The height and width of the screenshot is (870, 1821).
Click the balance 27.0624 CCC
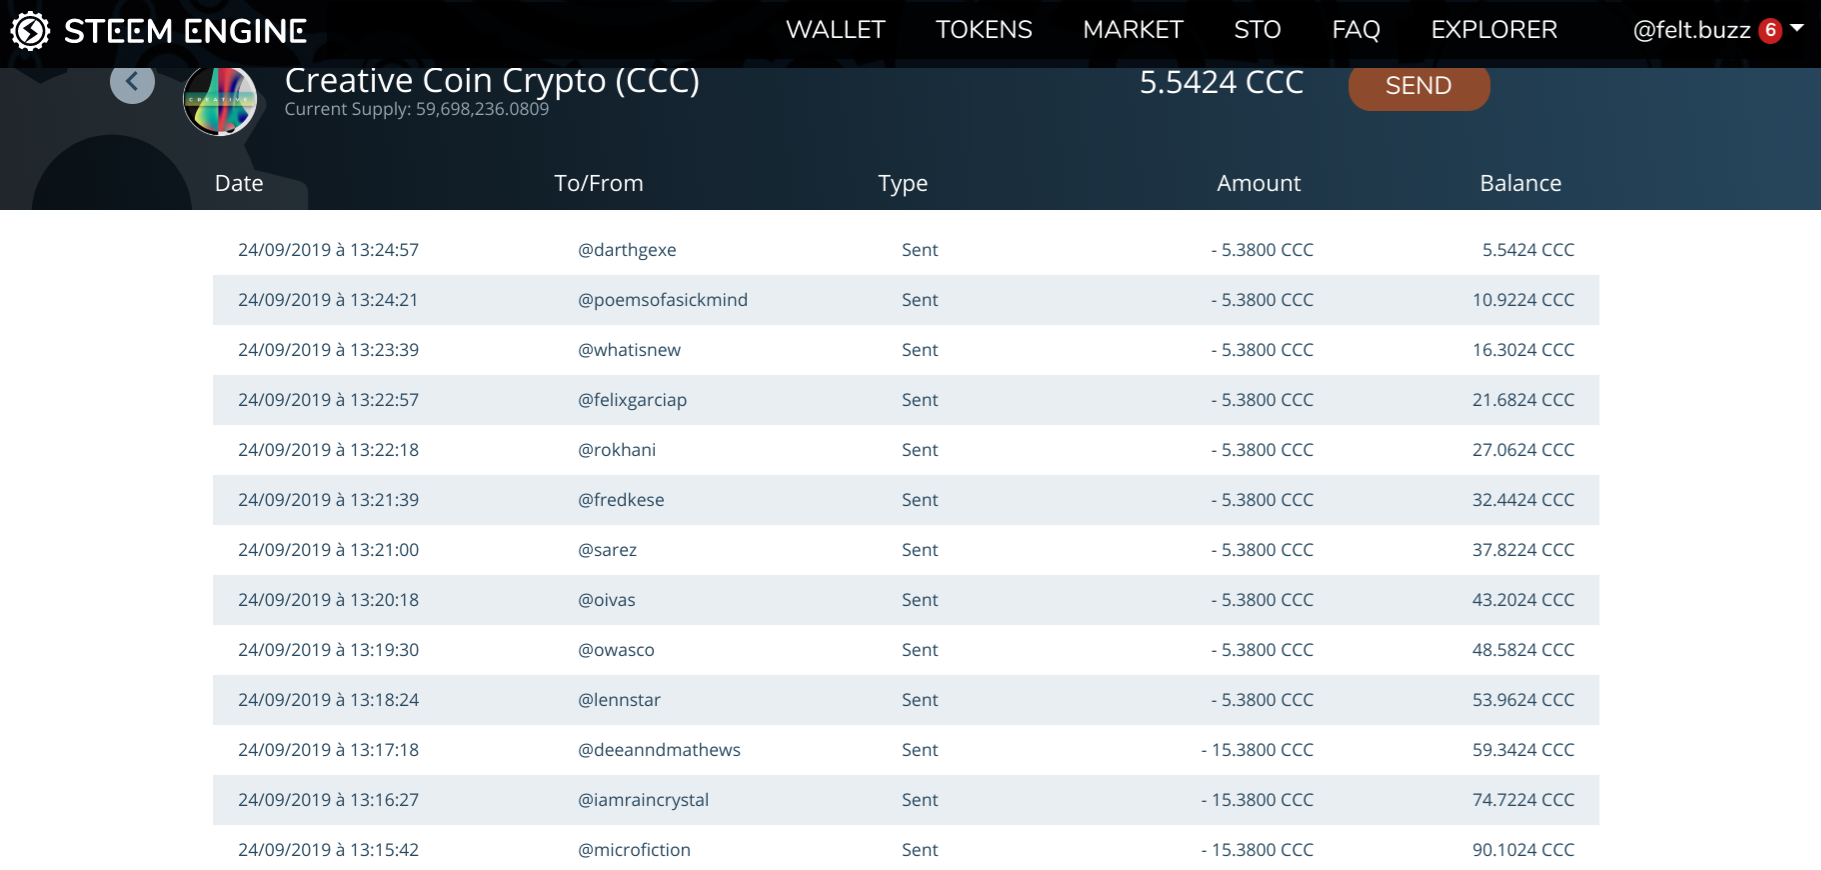pos(1523,450)
